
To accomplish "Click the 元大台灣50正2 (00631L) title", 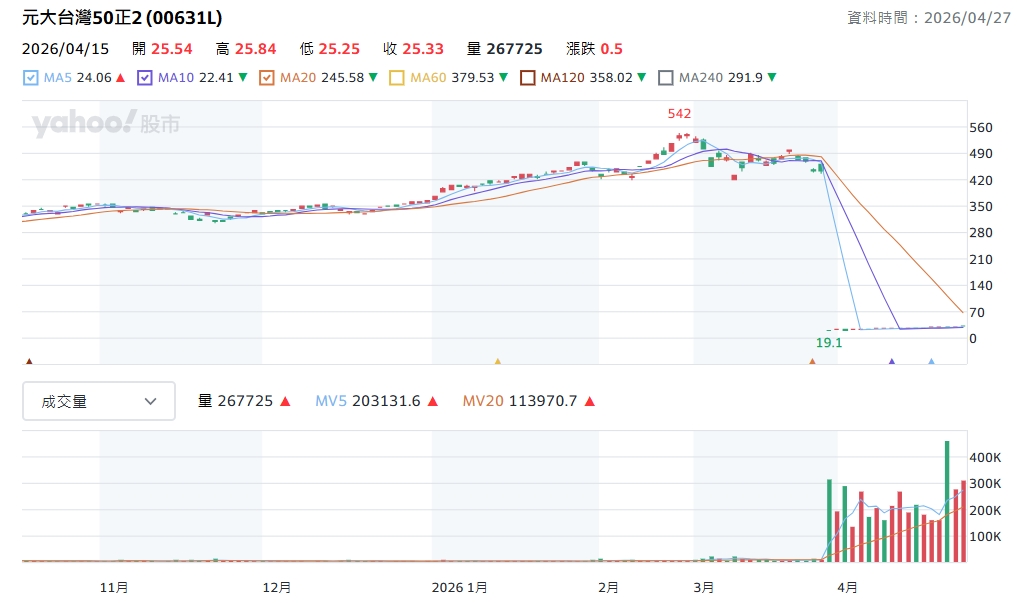I will coord(122,18).
